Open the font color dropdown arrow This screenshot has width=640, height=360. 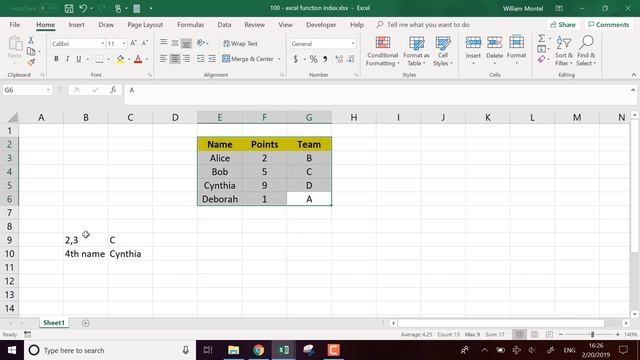coord(147,60)
